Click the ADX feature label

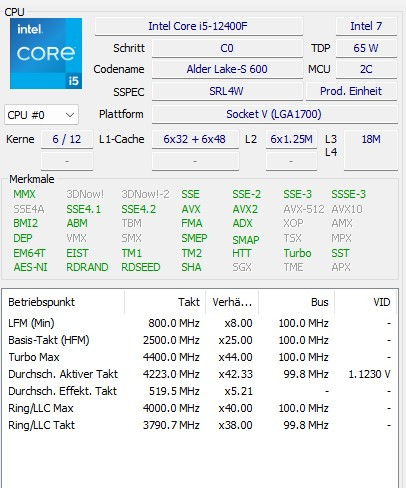(x=242, y=223)
